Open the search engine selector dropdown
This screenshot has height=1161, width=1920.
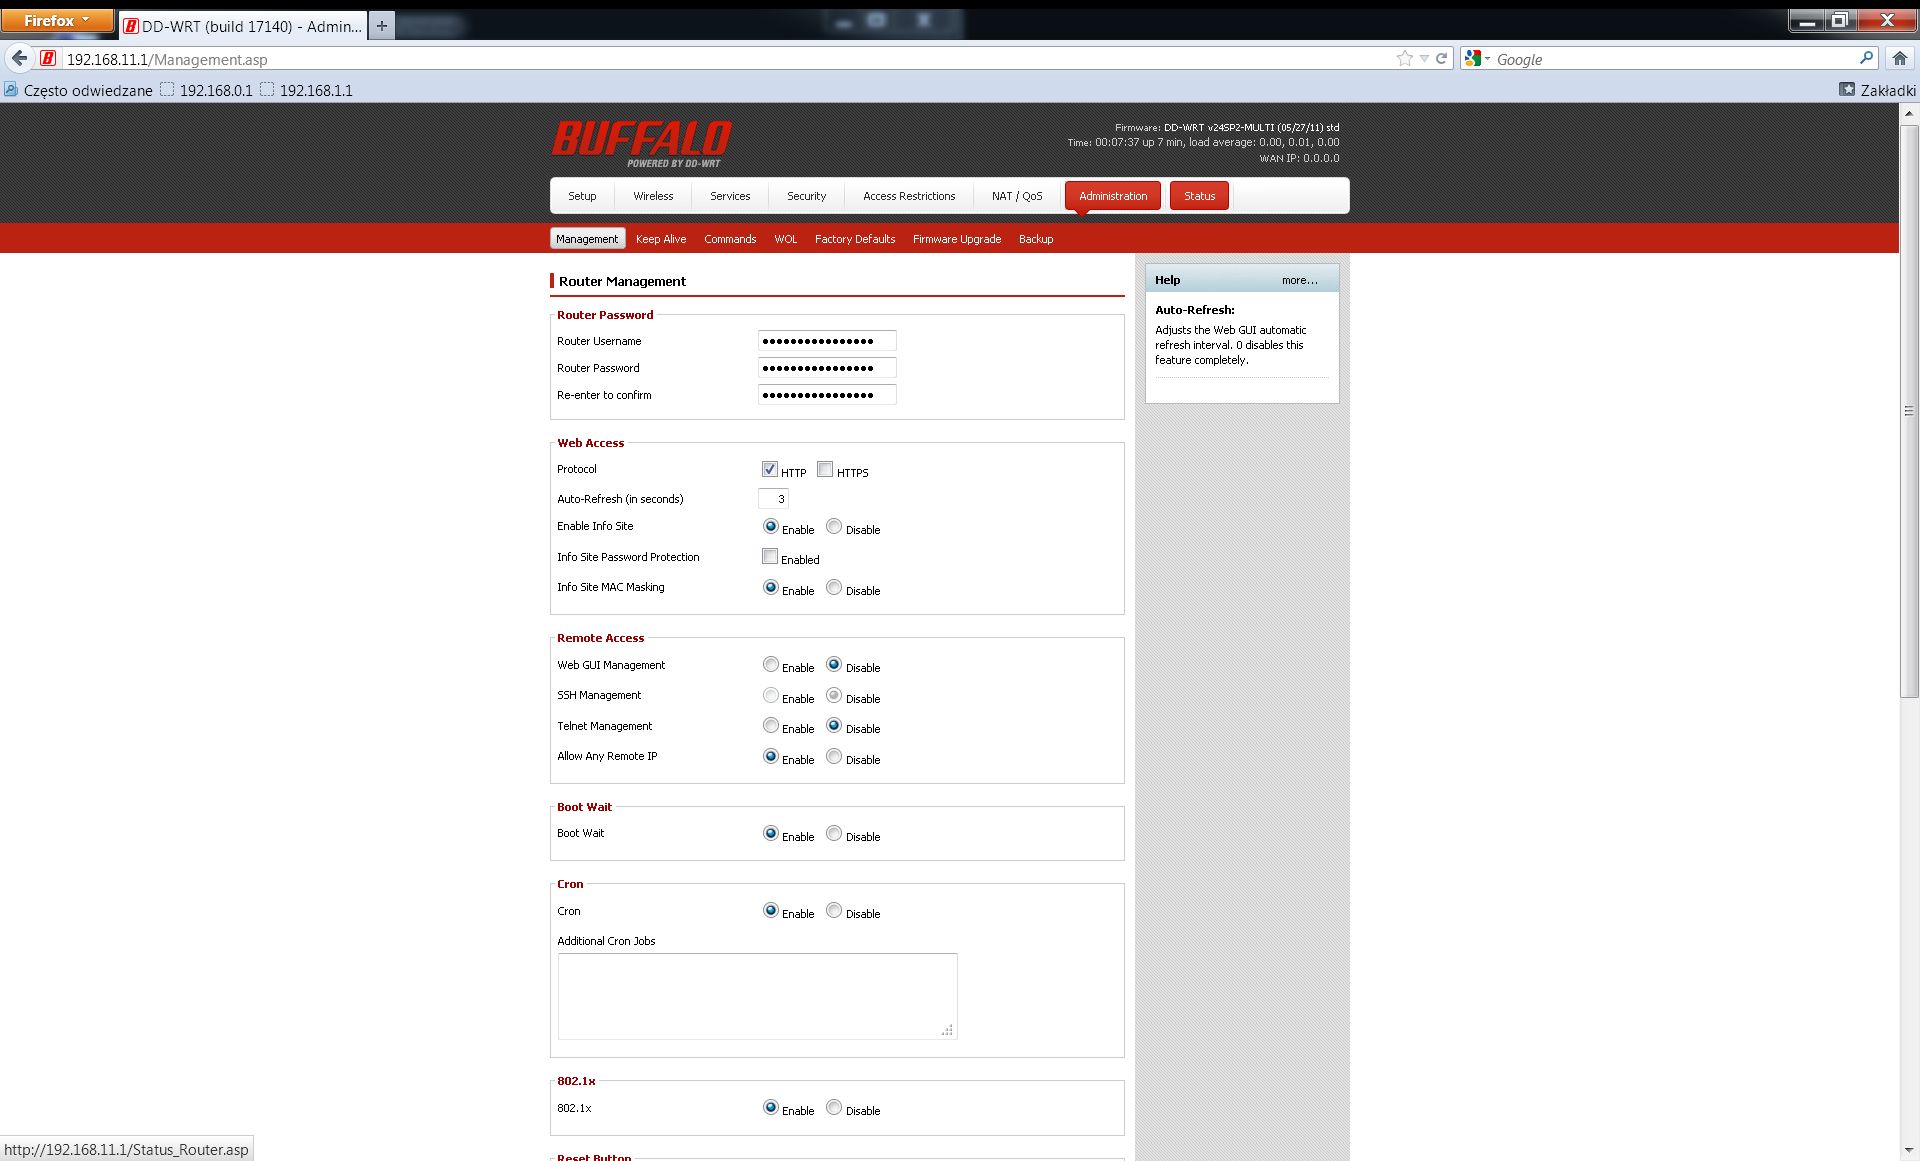tap(1477, 59)
